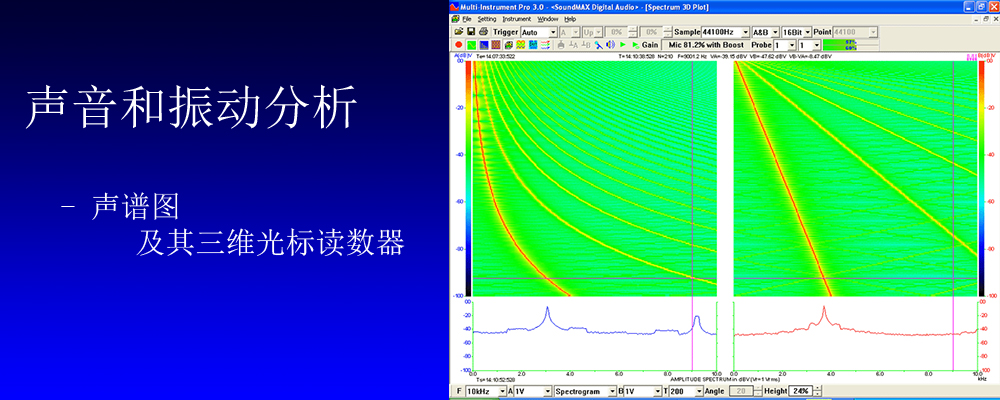The width and height of the screenshot is (1000, 400).
Task: Expand the Trigger mode Auto dropdown
Action: tap(554, 32)
